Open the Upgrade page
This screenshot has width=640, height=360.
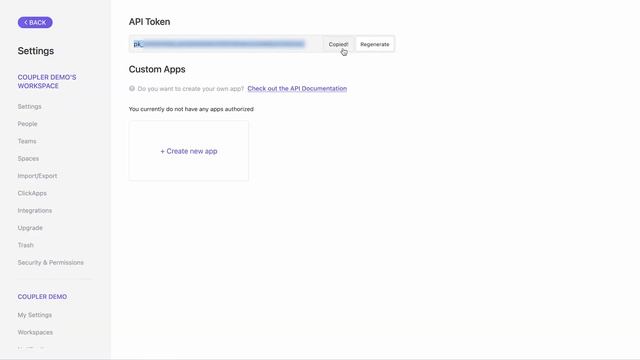[30, 228]
